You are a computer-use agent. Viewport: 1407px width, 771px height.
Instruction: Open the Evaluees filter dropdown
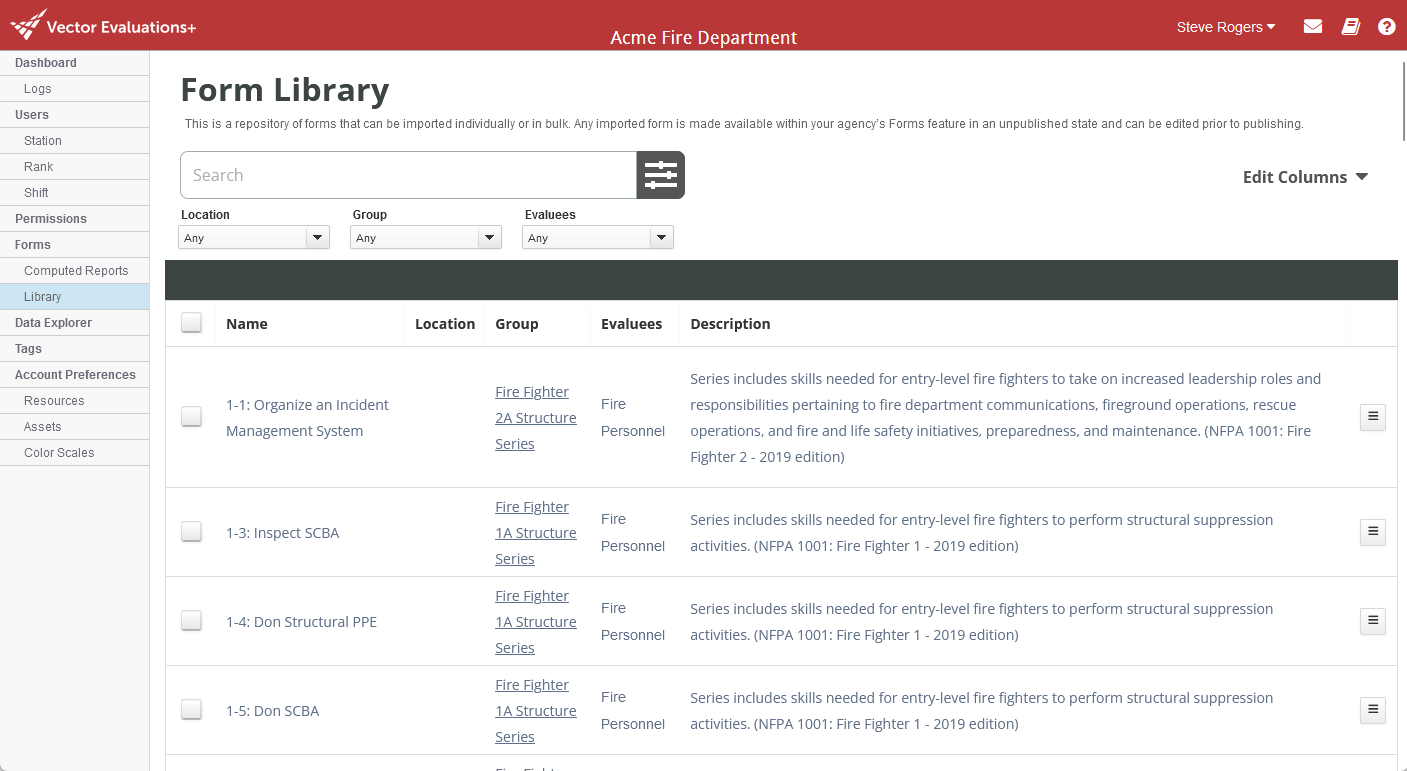[x=598, y=237]
